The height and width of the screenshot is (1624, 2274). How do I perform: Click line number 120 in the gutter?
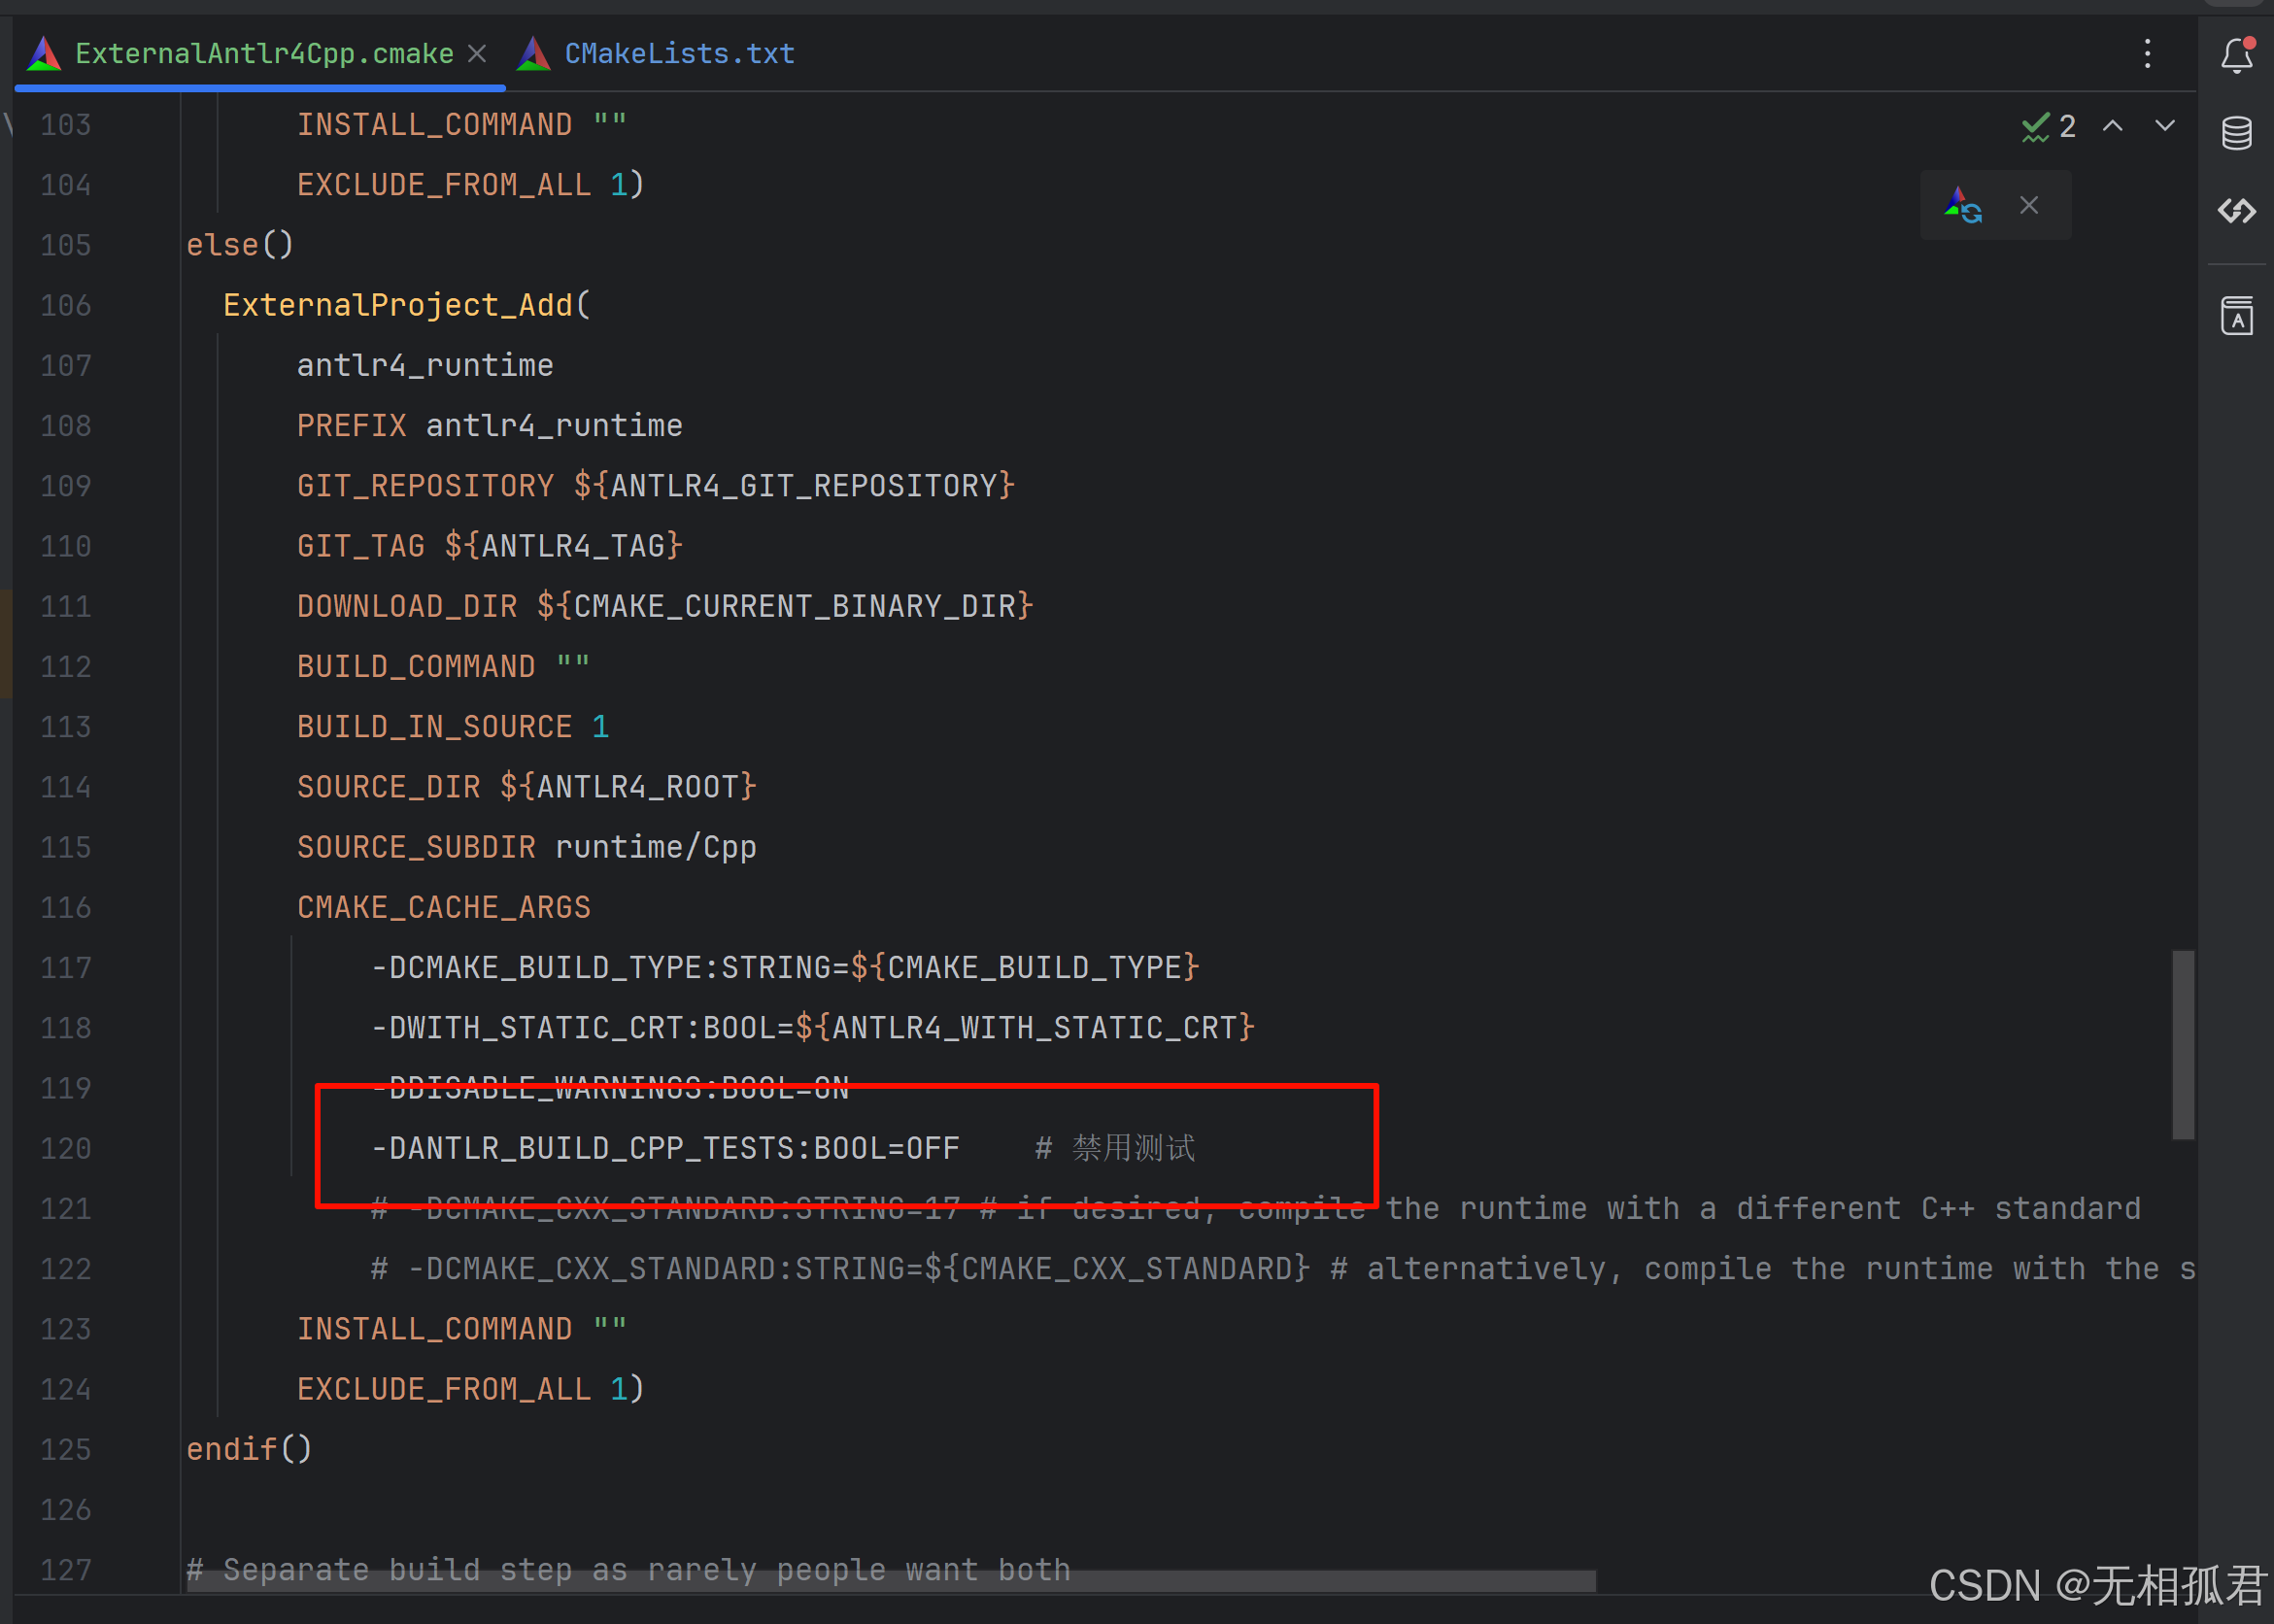click(64, 1148)
